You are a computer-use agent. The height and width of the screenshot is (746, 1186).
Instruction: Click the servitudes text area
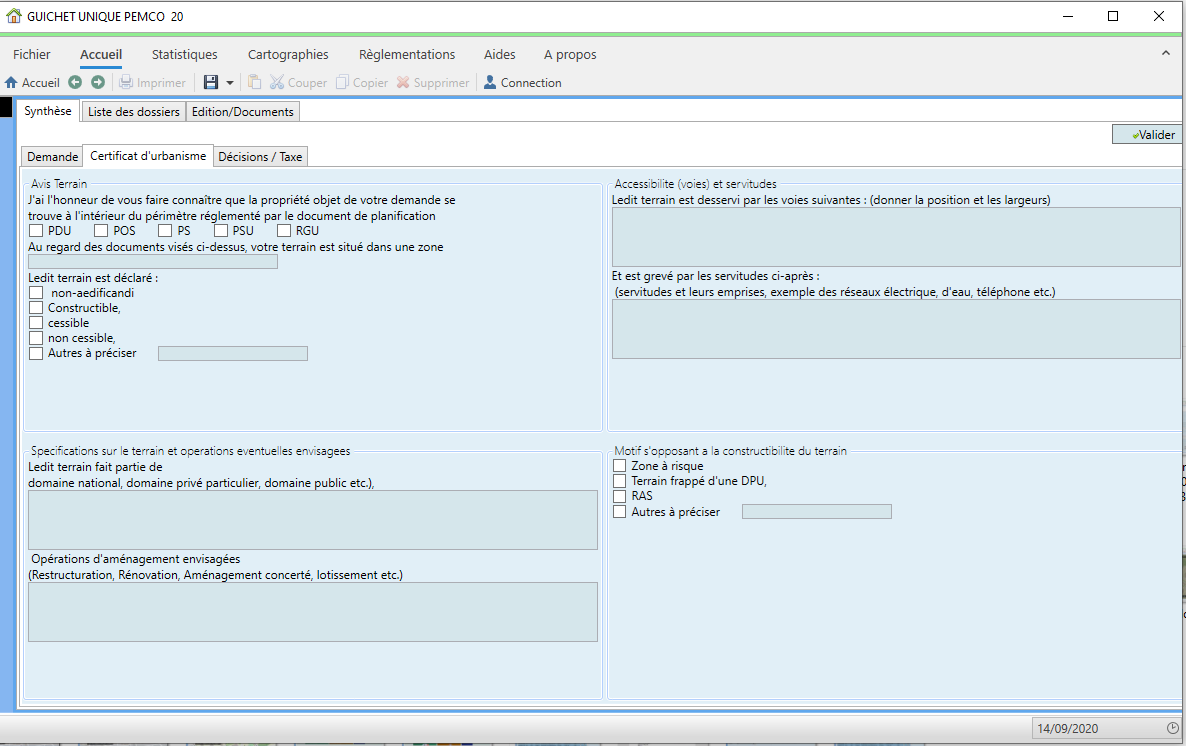pos(896,328)
